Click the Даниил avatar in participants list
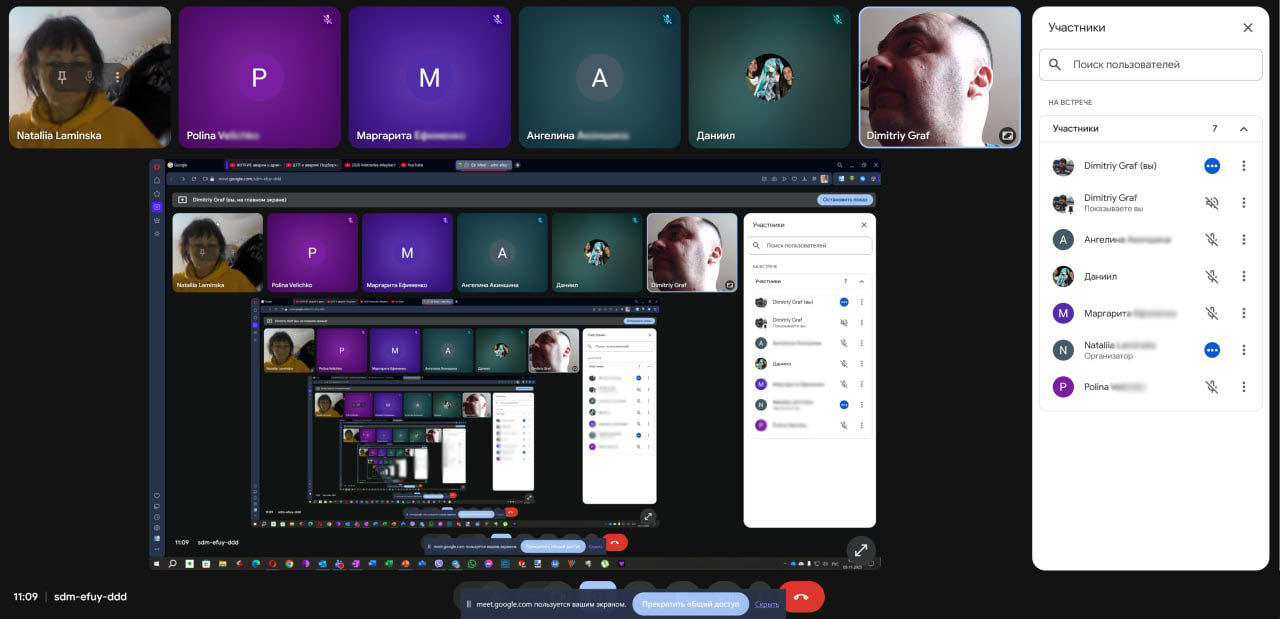 1063,277
